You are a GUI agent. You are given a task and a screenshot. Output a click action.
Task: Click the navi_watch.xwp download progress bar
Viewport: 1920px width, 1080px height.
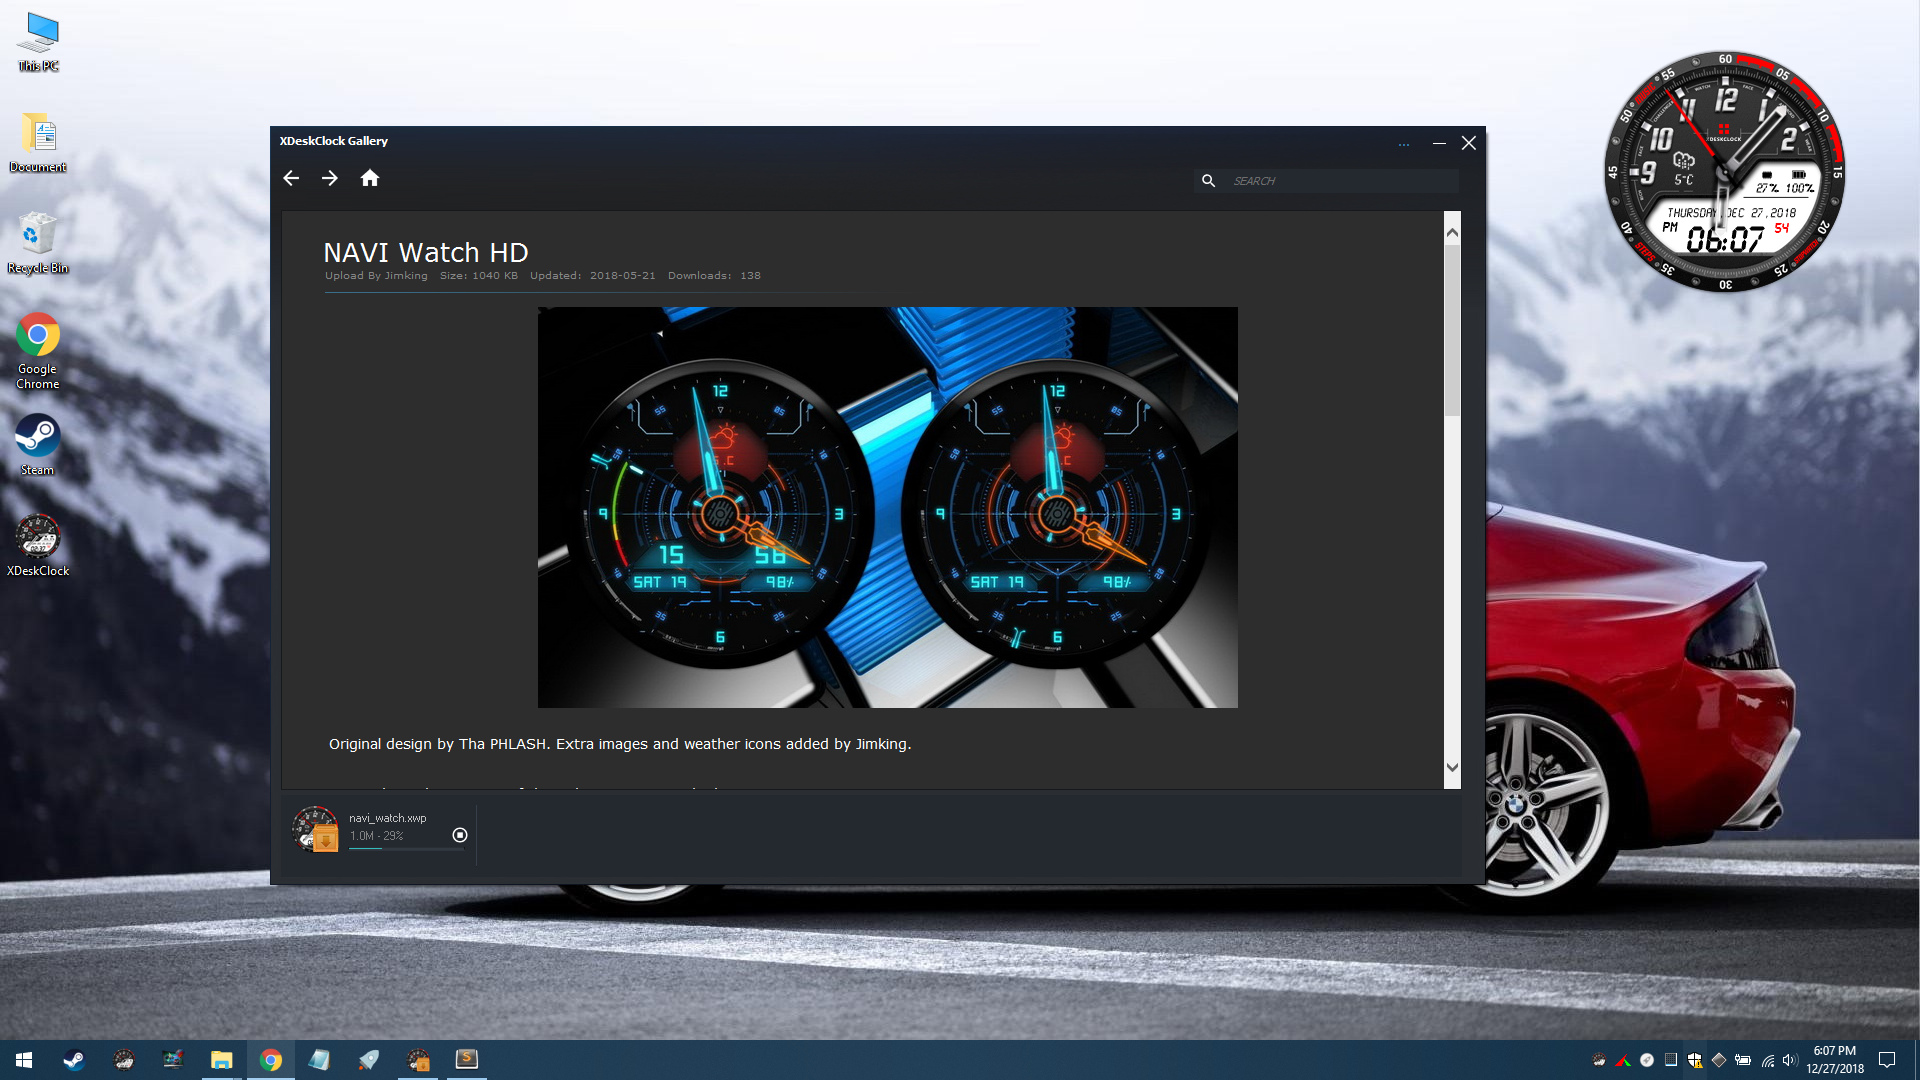[405, 850]
